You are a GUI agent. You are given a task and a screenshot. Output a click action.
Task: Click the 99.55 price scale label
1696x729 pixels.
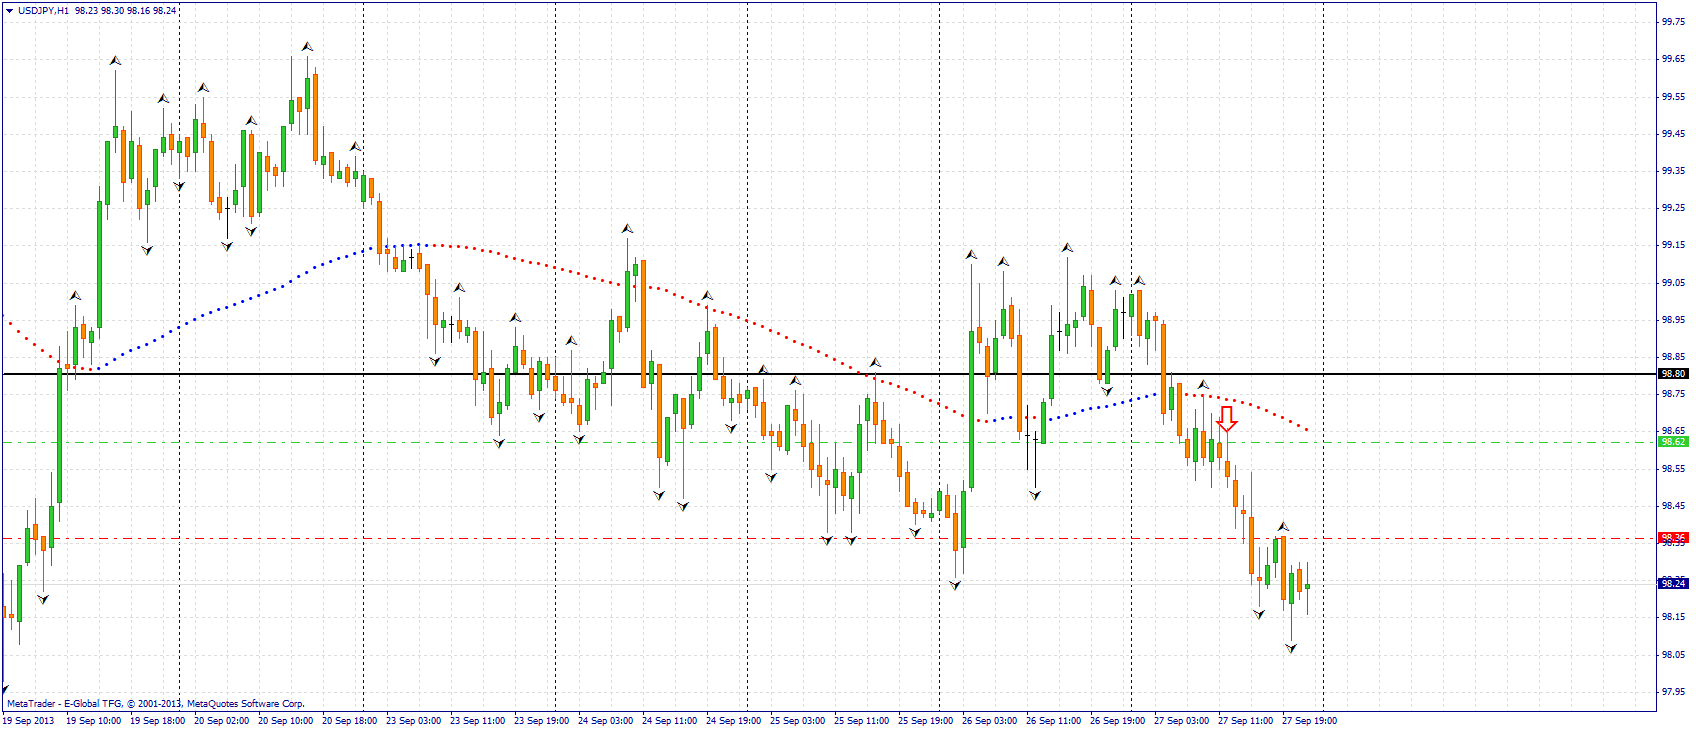pyautogui.click(x=1673, y=97)
